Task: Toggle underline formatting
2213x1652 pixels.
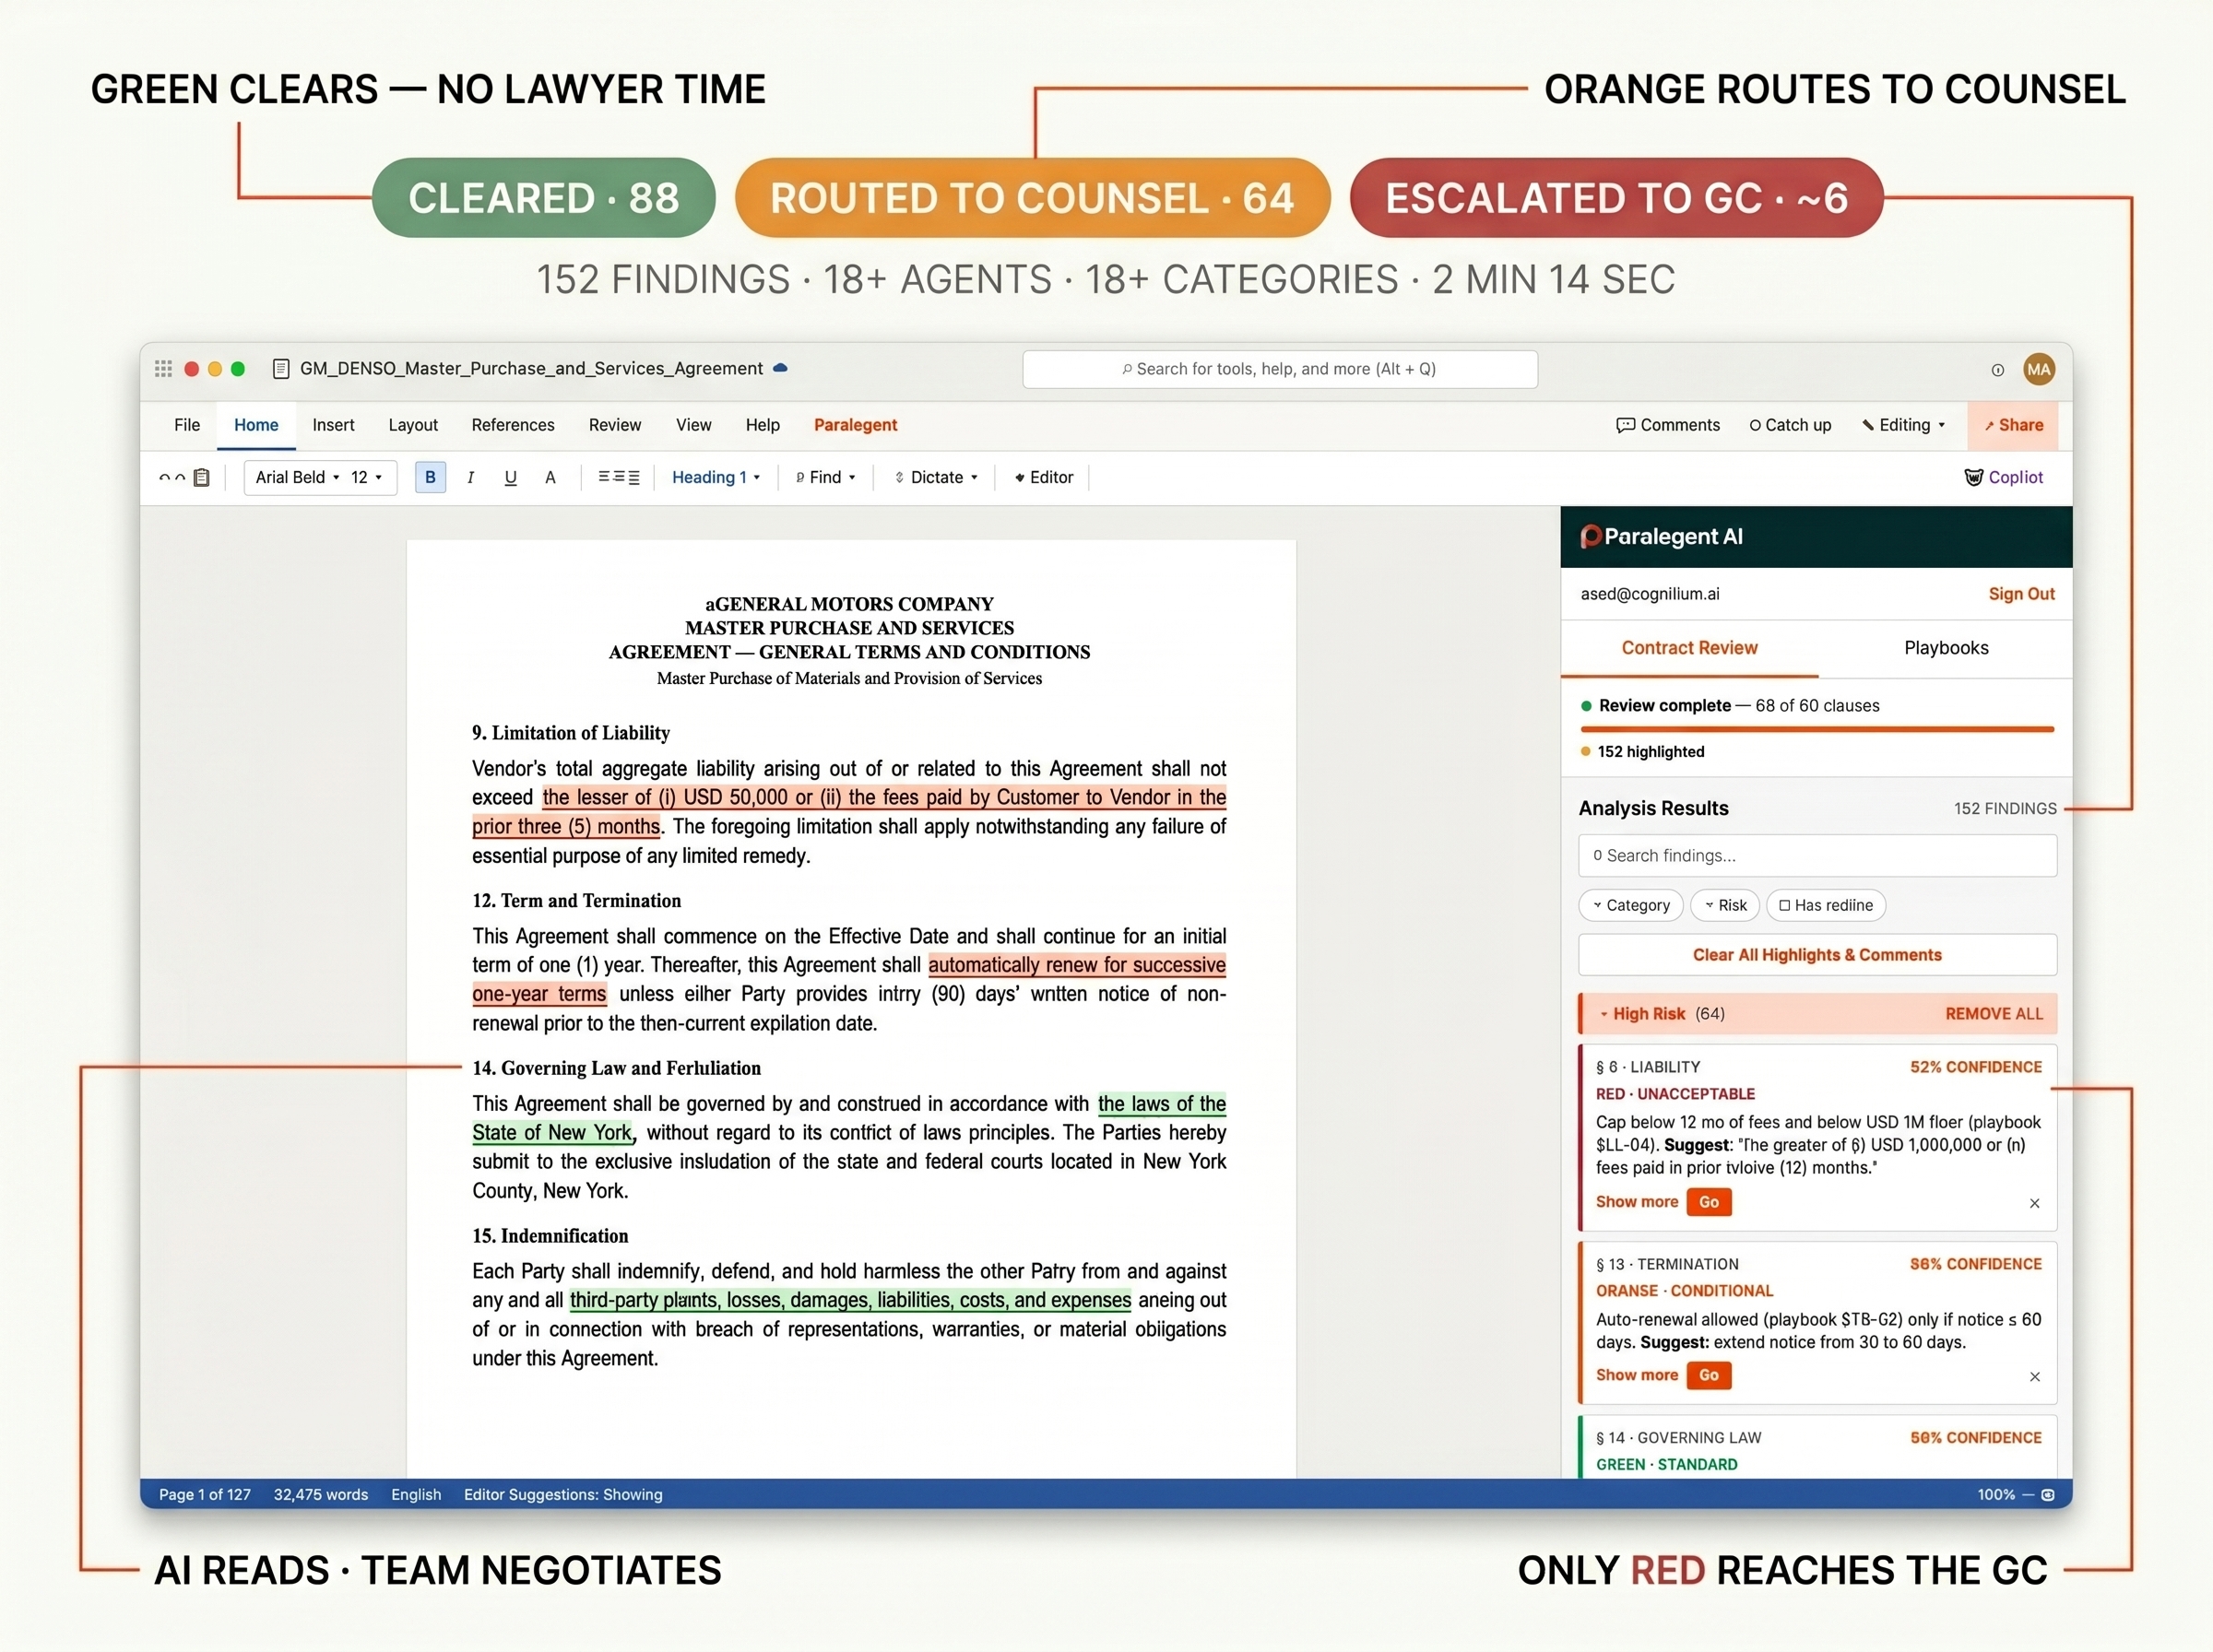Action: 510,478
